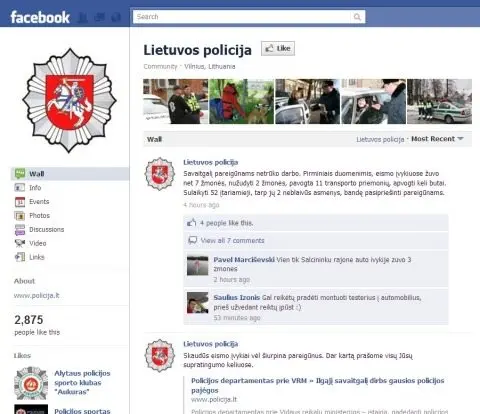
Task: Open messages icon in header
Action: 99,17
